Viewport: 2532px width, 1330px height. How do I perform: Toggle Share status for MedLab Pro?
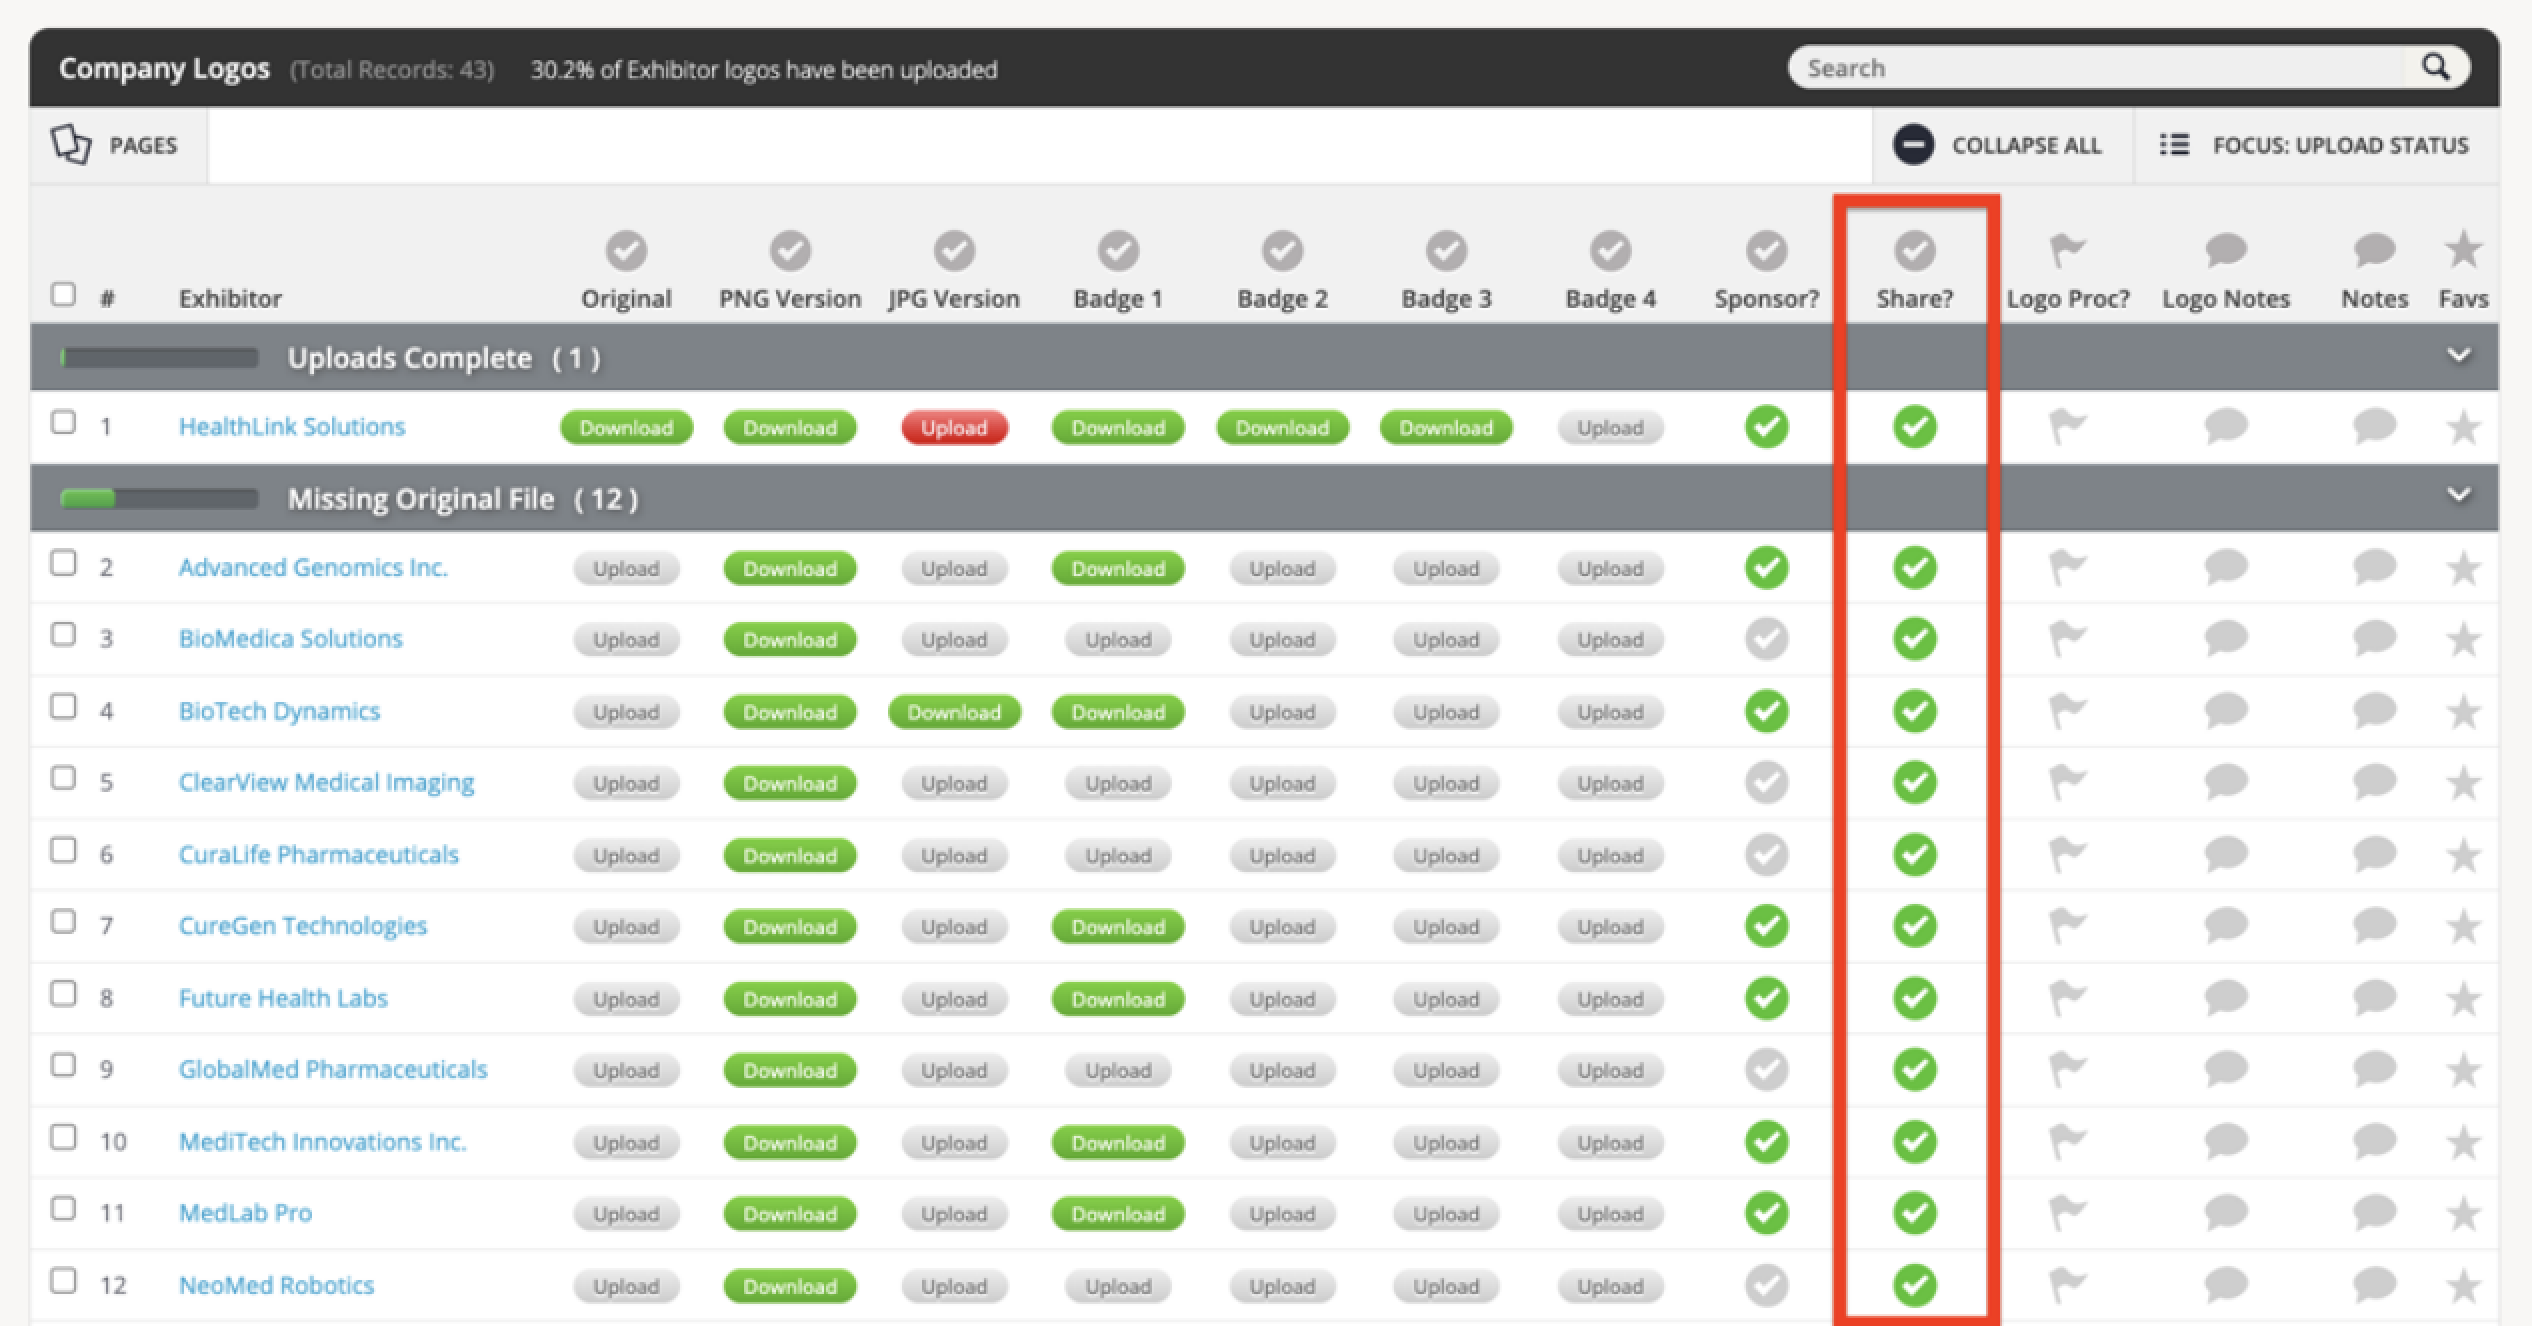1914,1213
